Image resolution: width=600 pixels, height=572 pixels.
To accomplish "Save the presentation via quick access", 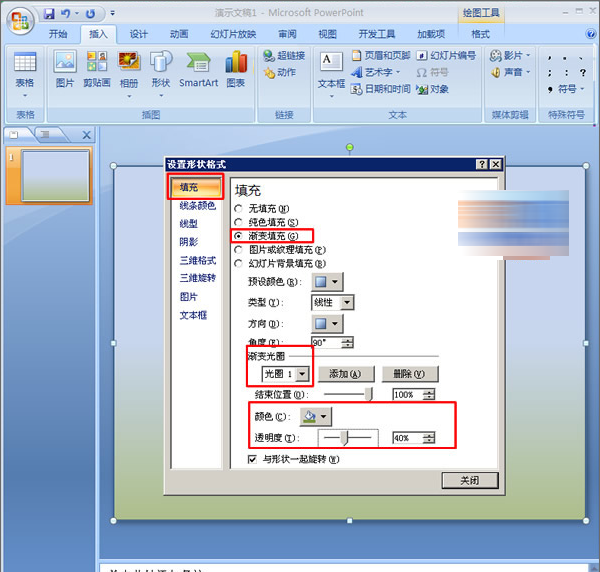I will (x=49, y=14).
